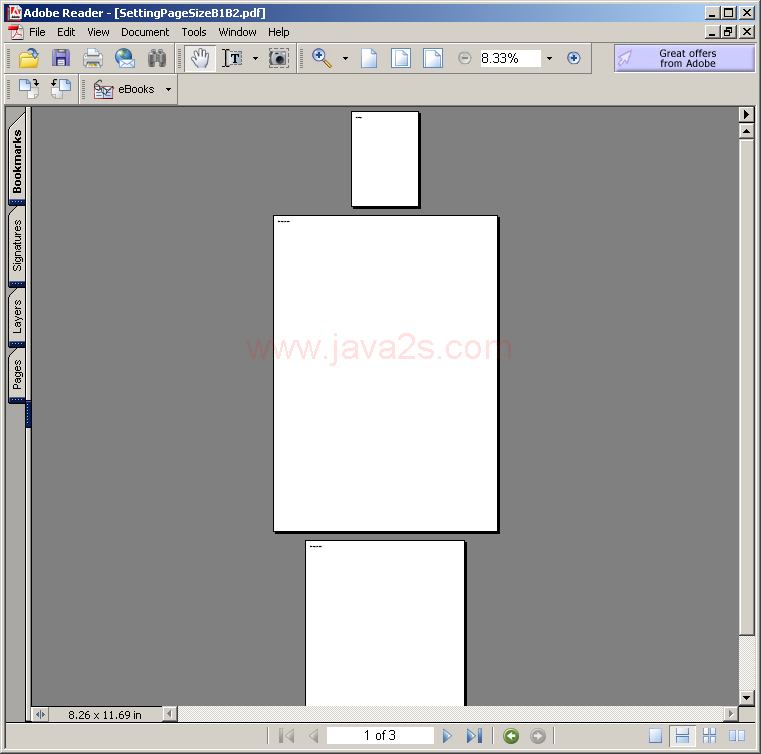Open the Document menu

[145, 32]
